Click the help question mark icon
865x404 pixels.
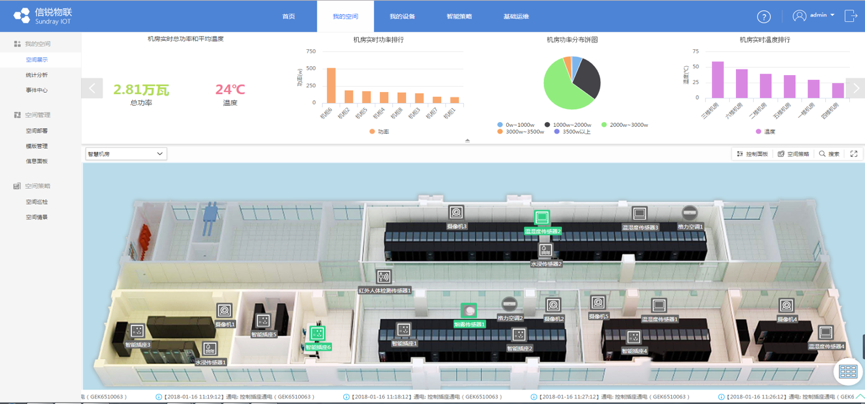click(x=763, y=17)
